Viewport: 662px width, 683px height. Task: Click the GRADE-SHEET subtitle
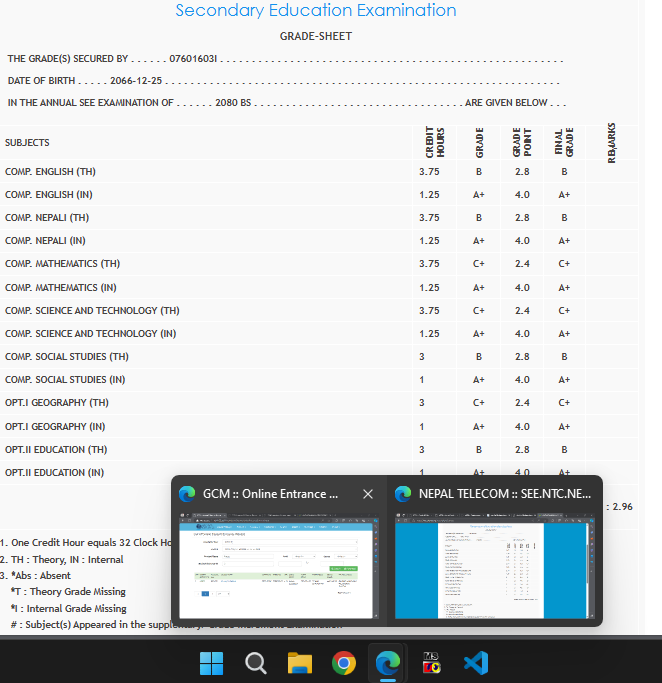coord(315,37)
